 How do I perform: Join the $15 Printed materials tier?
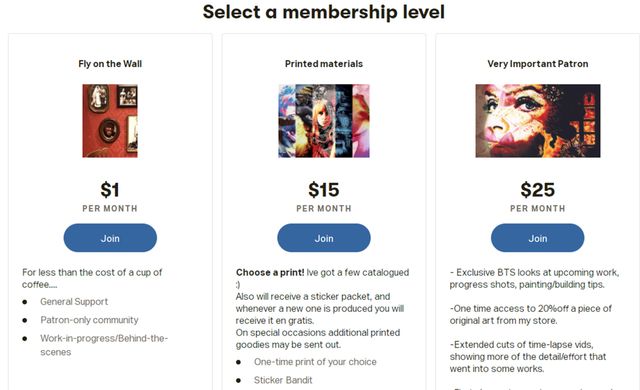(x=324, y=238)
